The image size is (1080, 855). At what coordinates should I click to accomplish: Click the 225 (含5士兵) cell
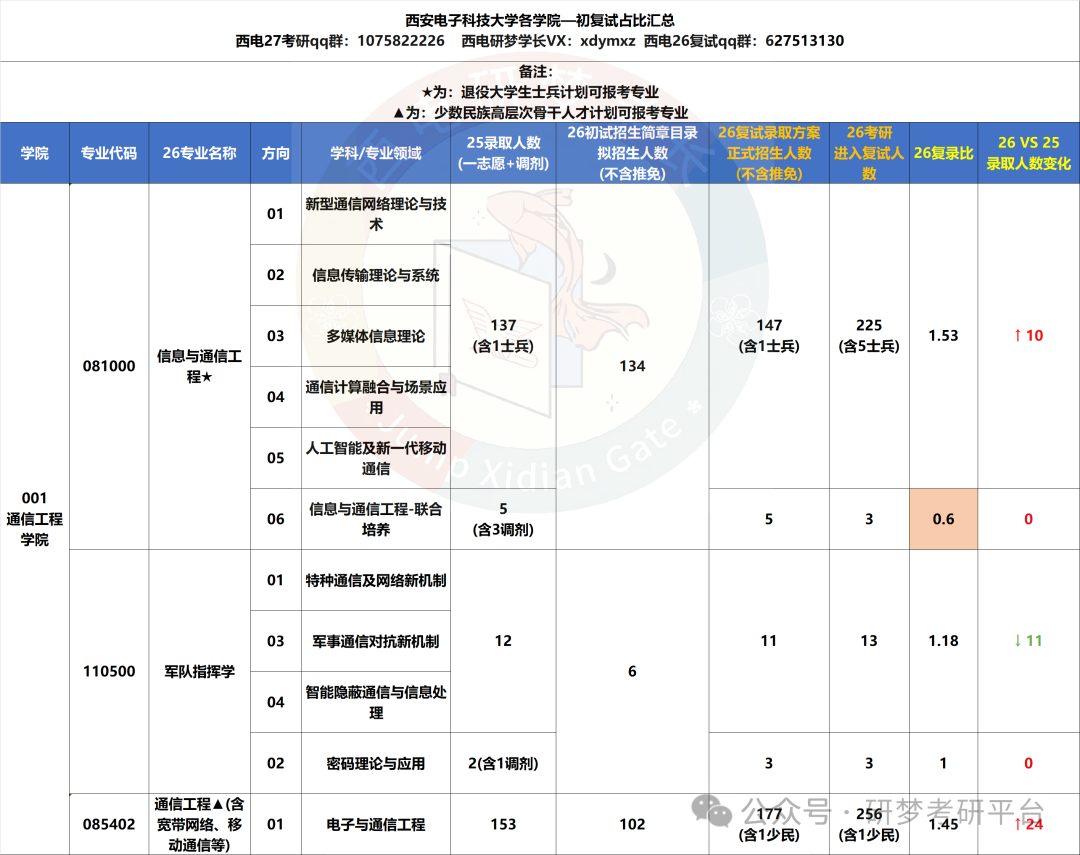pos(869,336)
